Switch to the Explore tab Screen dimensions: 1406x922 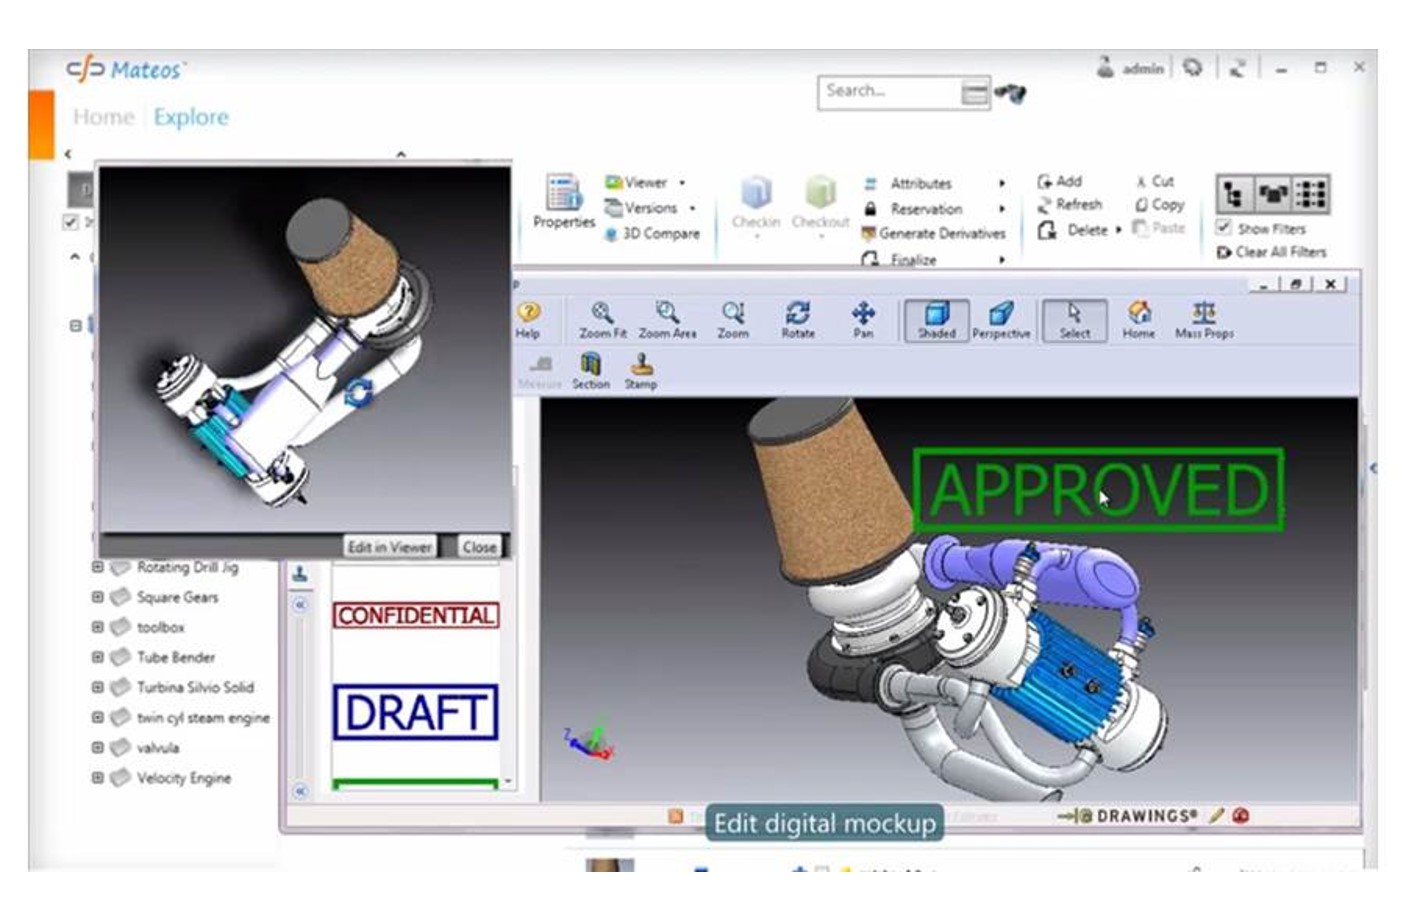click(191, 117)
